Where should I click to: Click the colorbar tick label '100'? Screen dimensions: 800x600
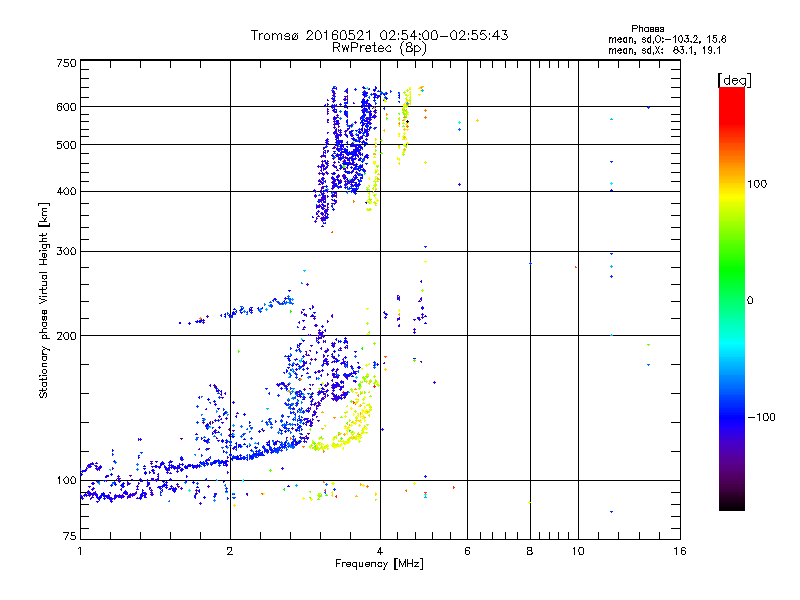pos(757,184)
